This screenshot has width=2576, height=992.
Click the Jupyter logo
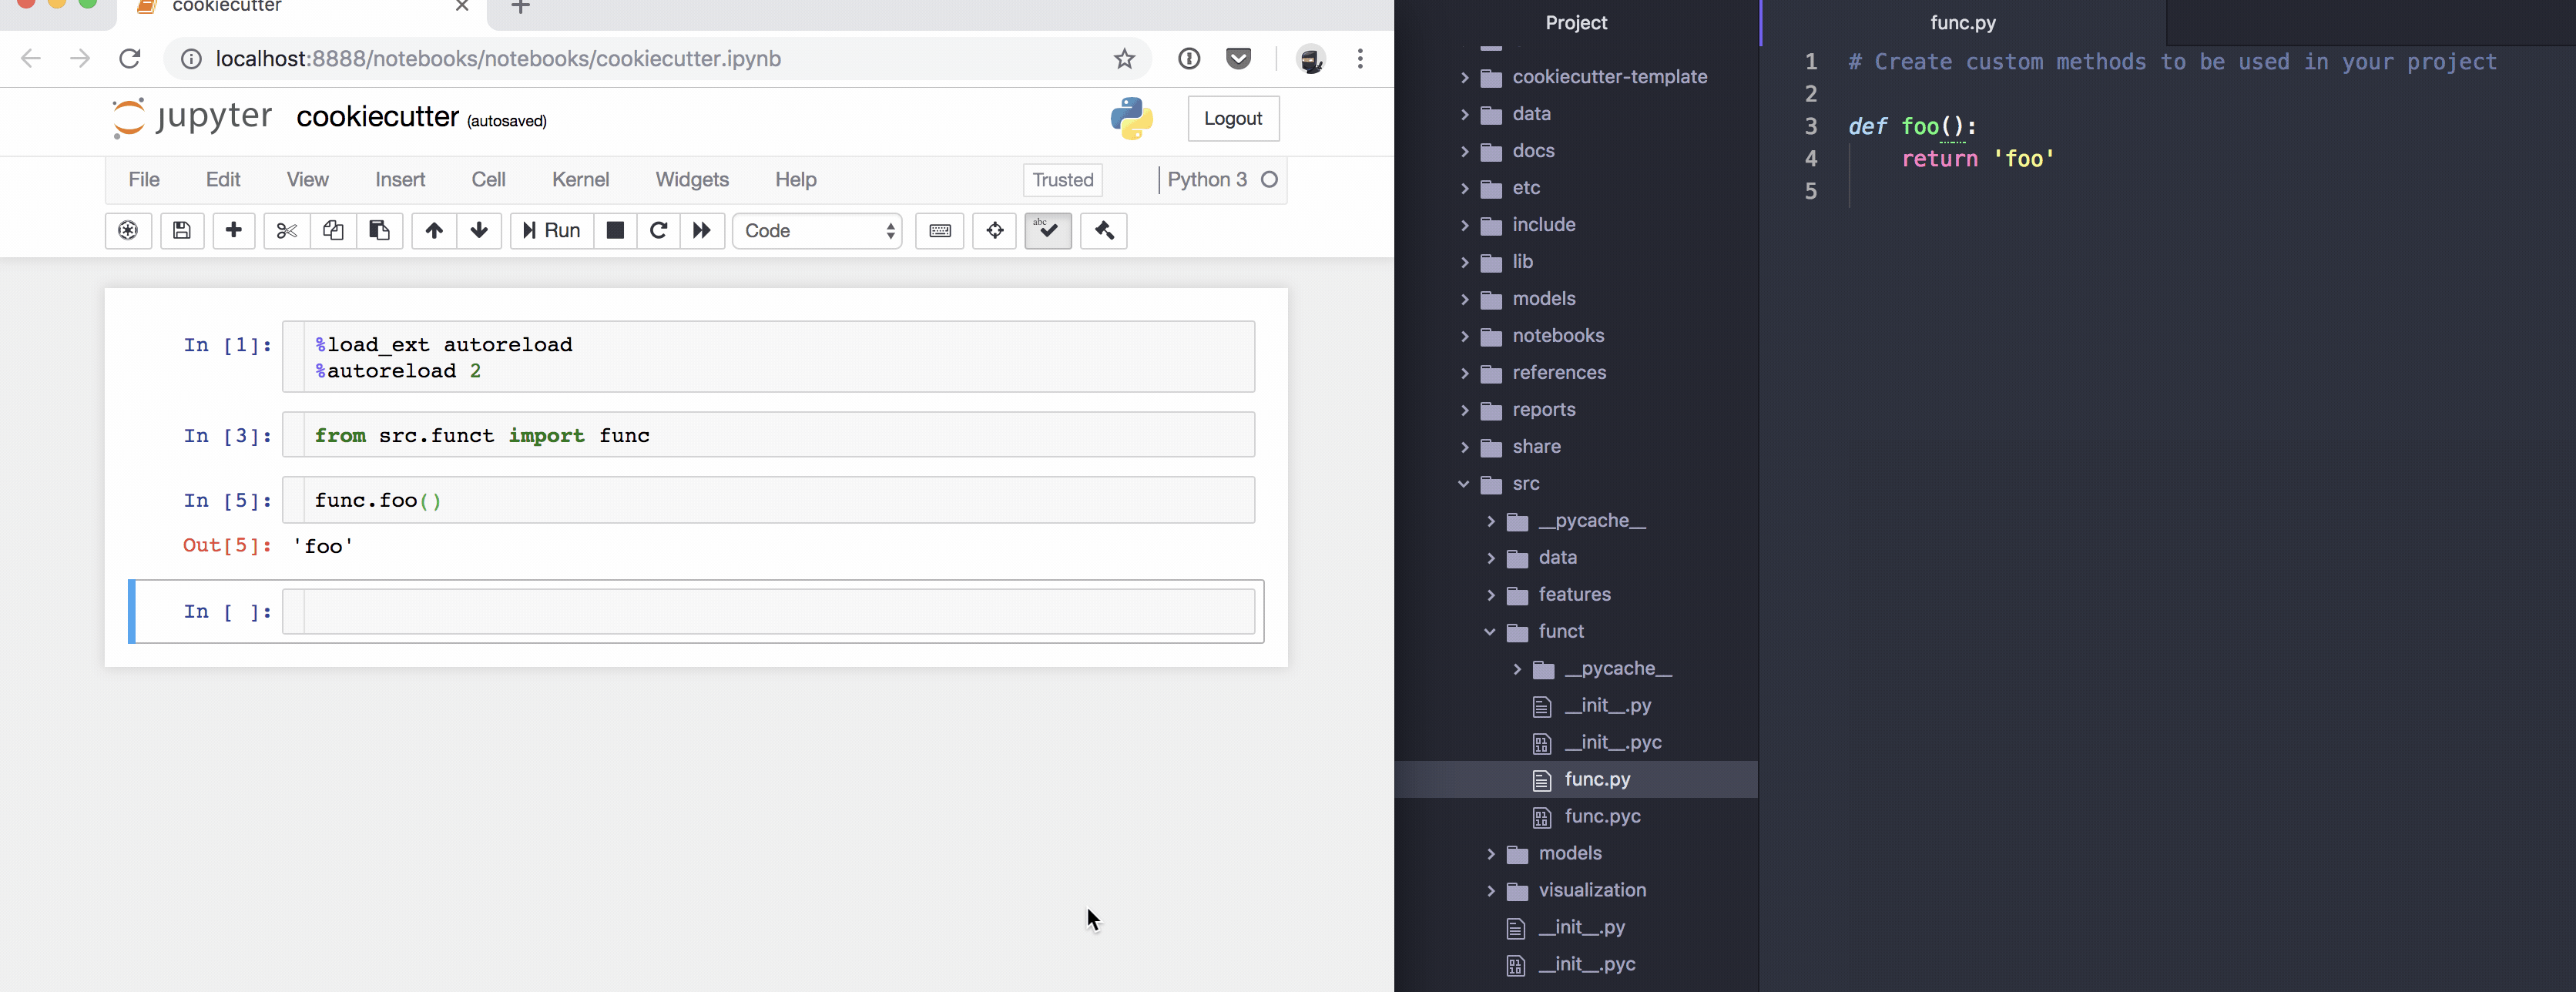tap(191, 117)
